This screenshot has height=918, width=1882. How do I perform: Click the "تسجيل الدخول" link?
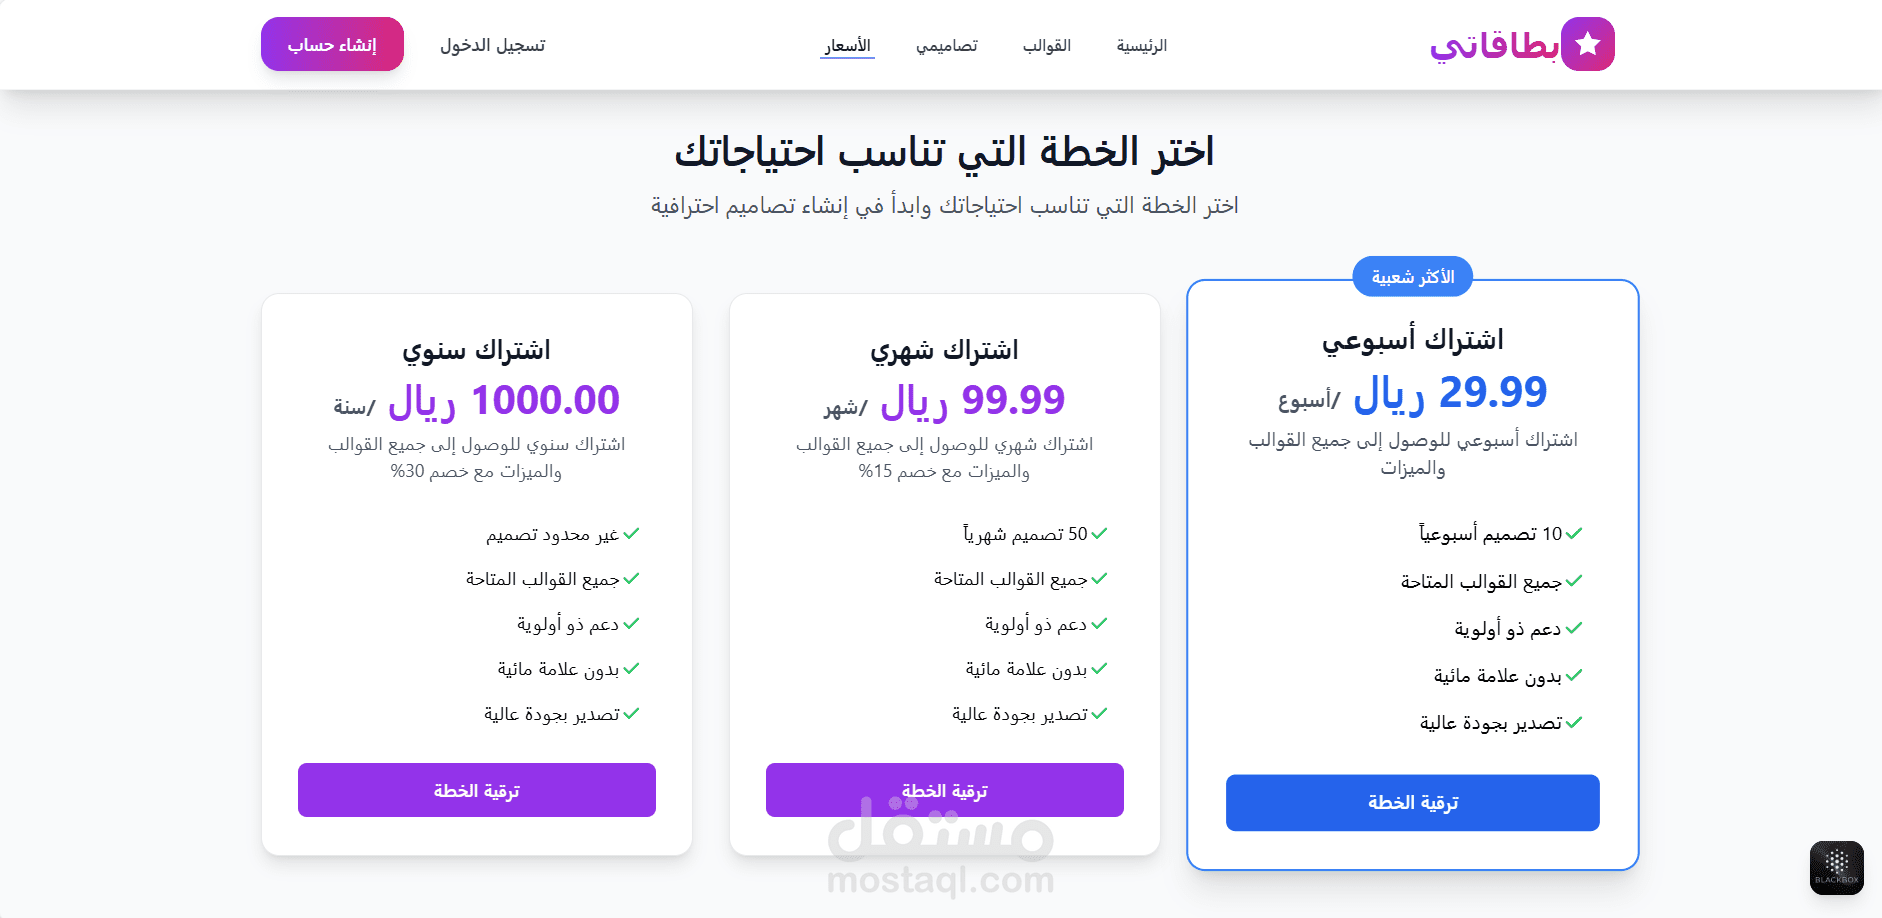492,46
